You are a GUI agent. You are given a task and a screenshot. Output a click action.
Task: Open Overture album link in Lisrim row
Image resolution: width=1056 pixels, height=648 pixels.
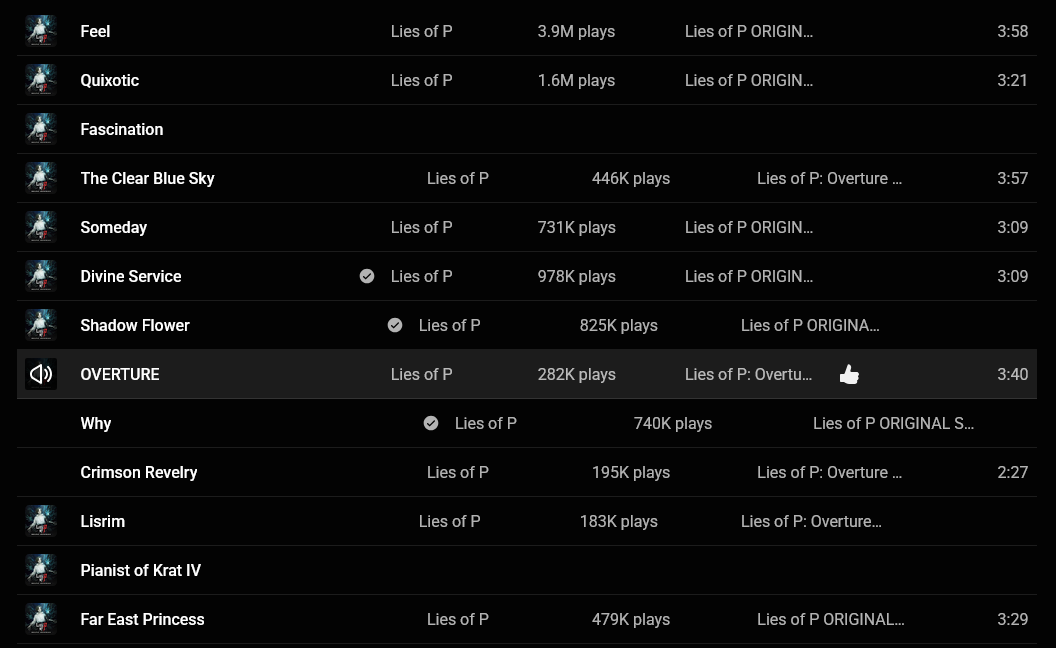(x=811, y=521)
